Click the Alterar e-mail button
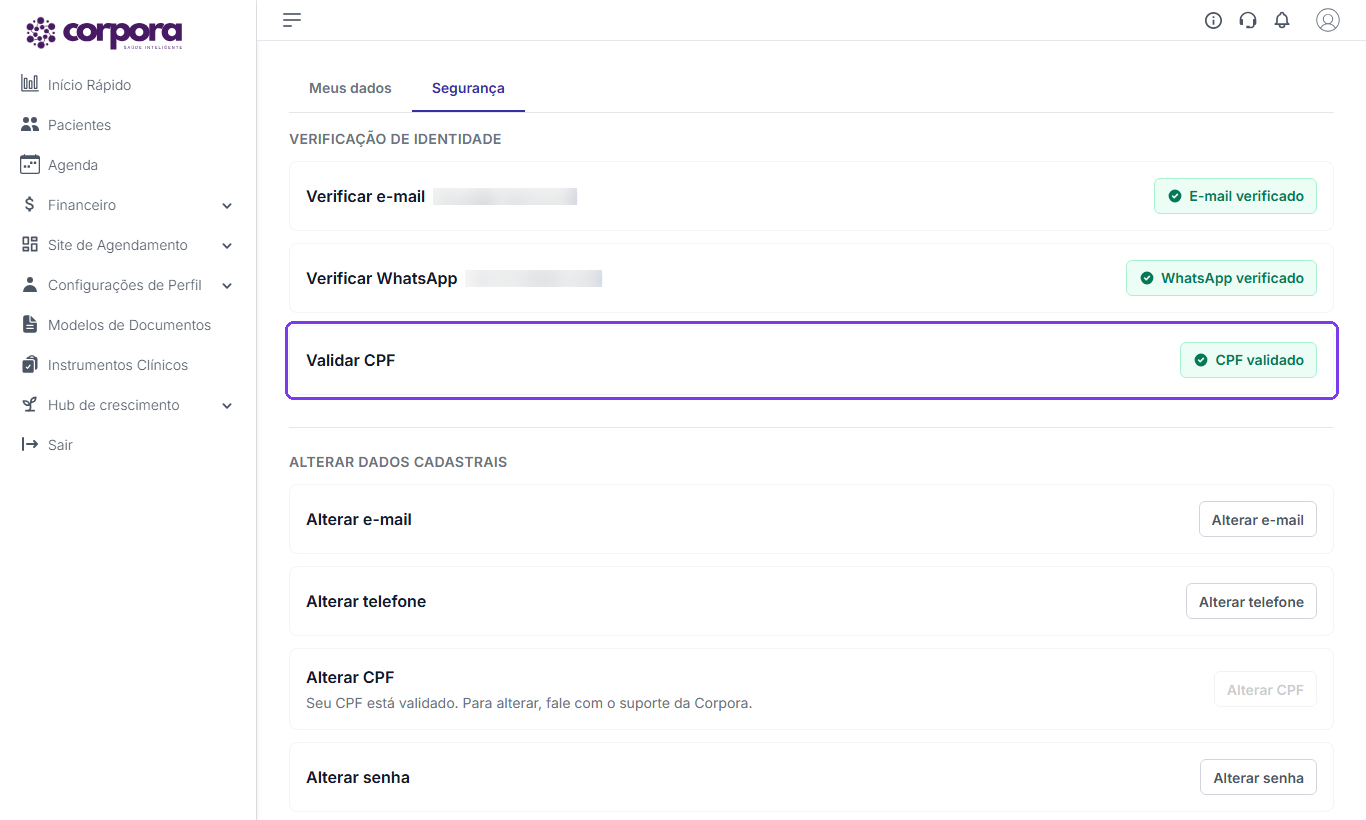1366x820 pixels. pyautogui.click(x=1257, y=520)
